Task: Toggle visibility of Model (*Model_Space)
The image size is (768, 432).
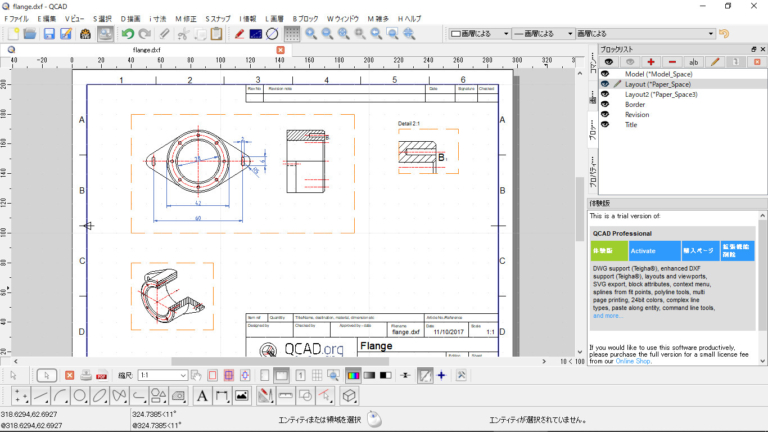Action: click(x=604, y=74)
